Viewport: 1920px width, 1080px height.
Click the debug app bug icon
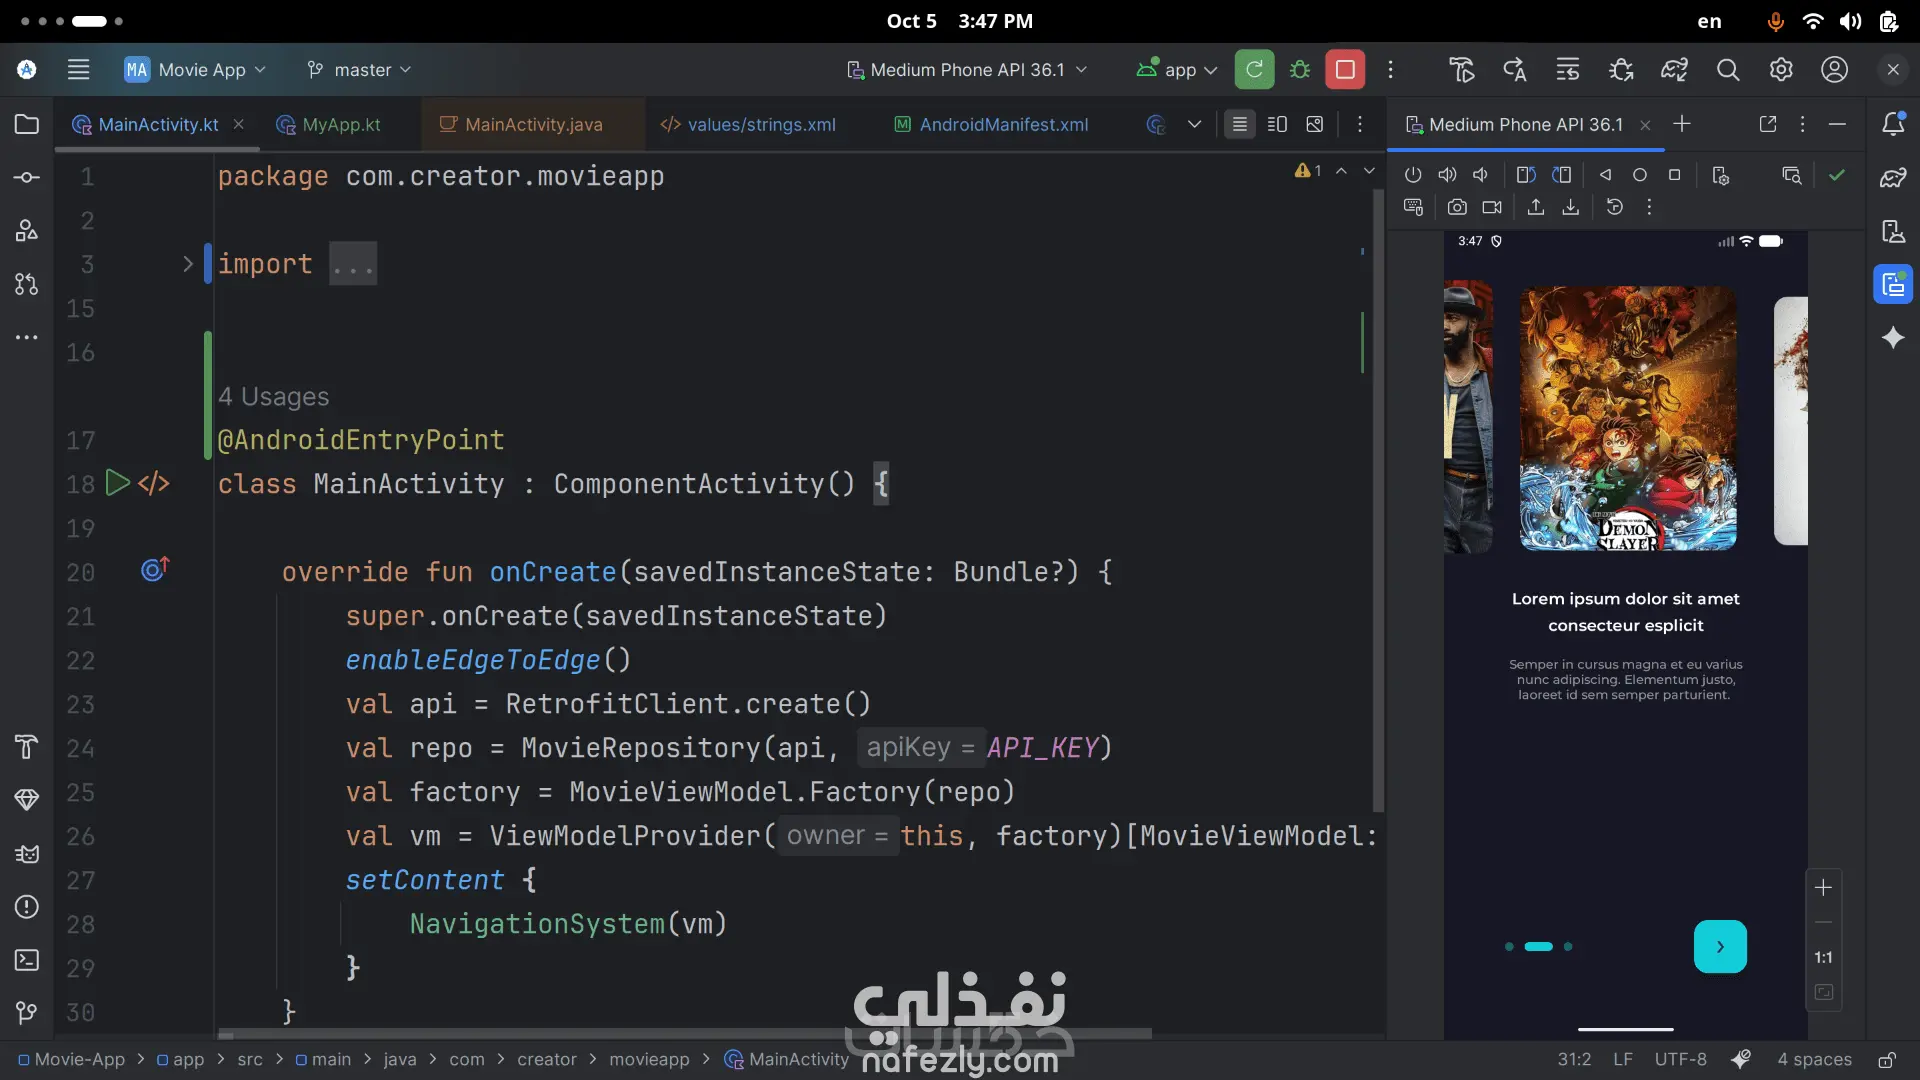1299,70
